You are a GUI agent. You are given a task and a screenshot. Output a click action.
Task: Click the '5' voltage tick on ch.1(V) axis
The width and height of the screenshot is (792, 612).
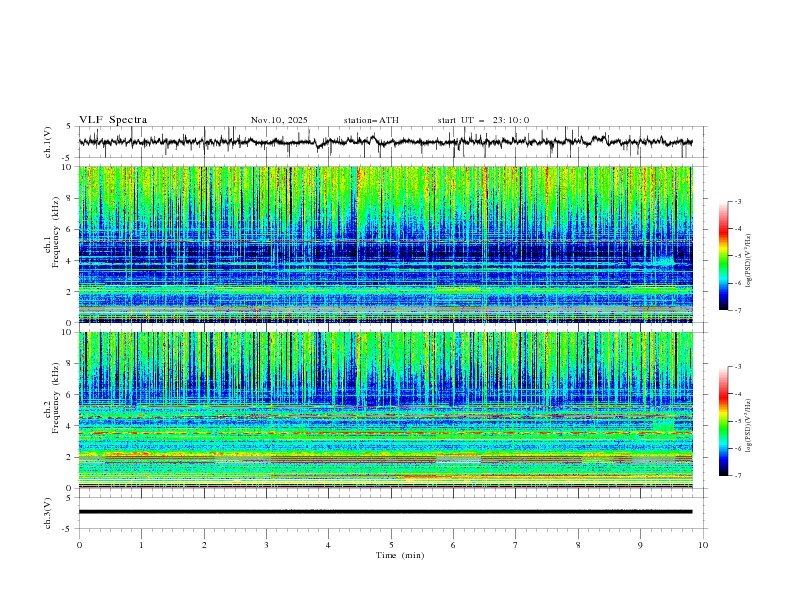[69, 127]
